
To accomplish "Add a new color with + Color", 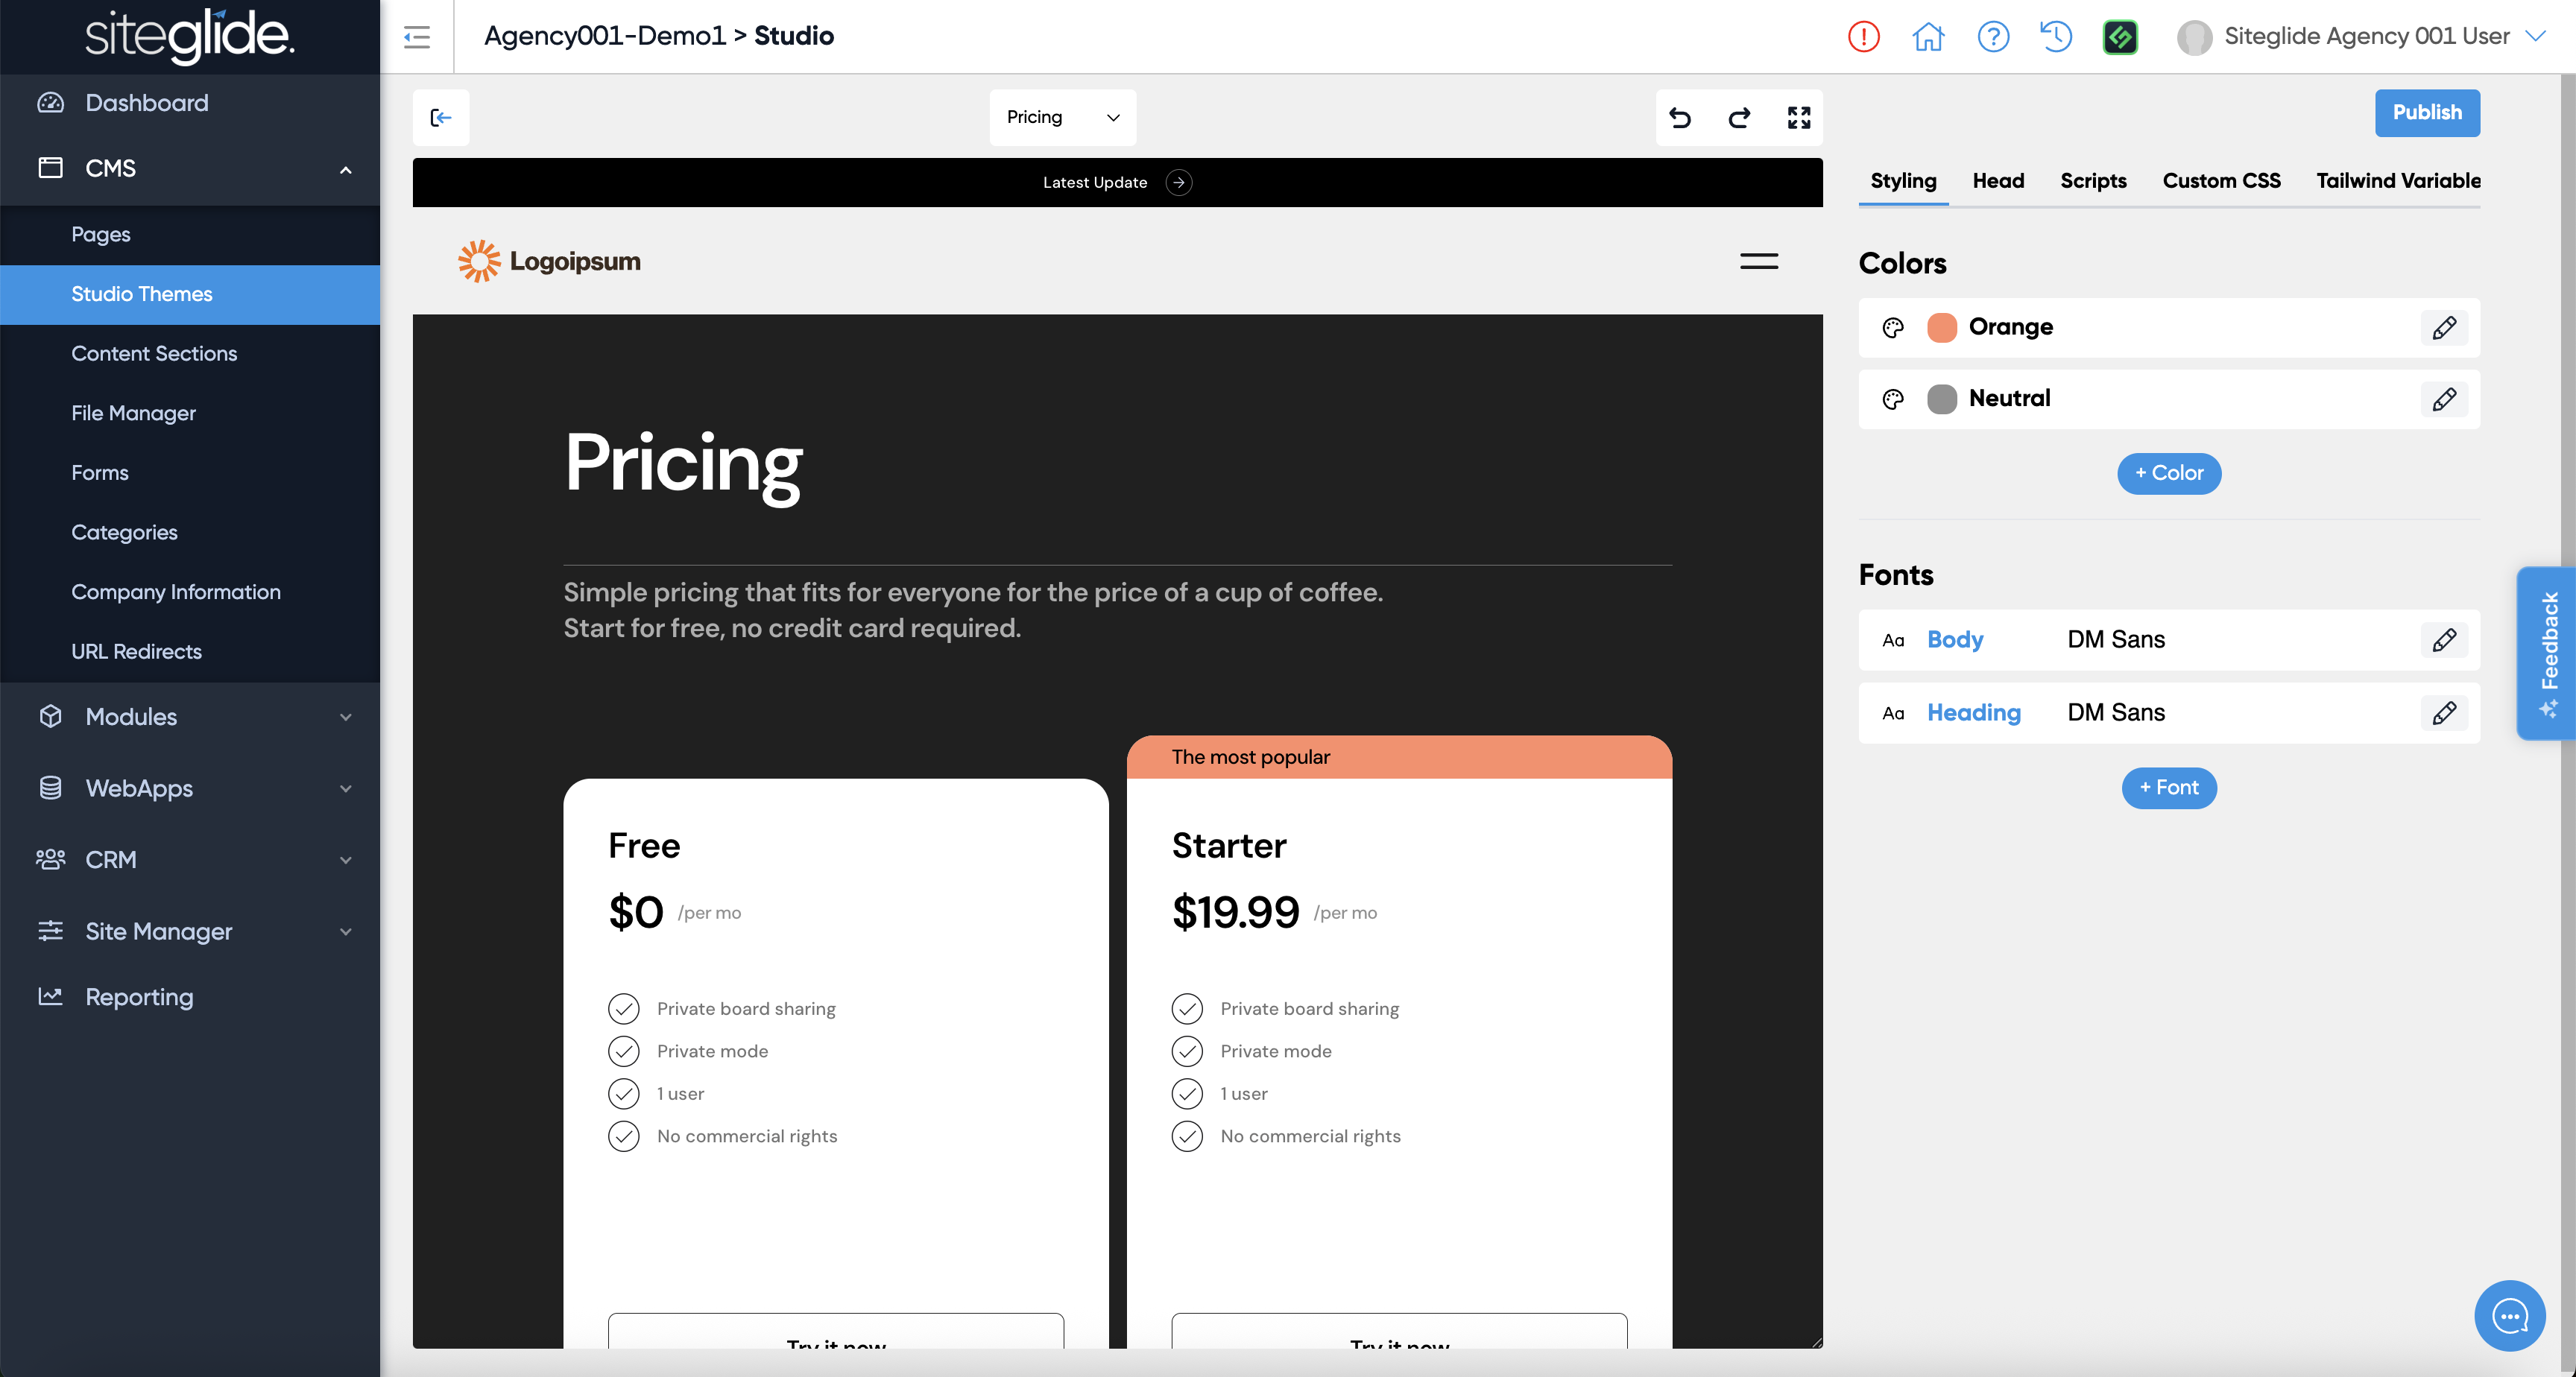I will pos(2168,473).
